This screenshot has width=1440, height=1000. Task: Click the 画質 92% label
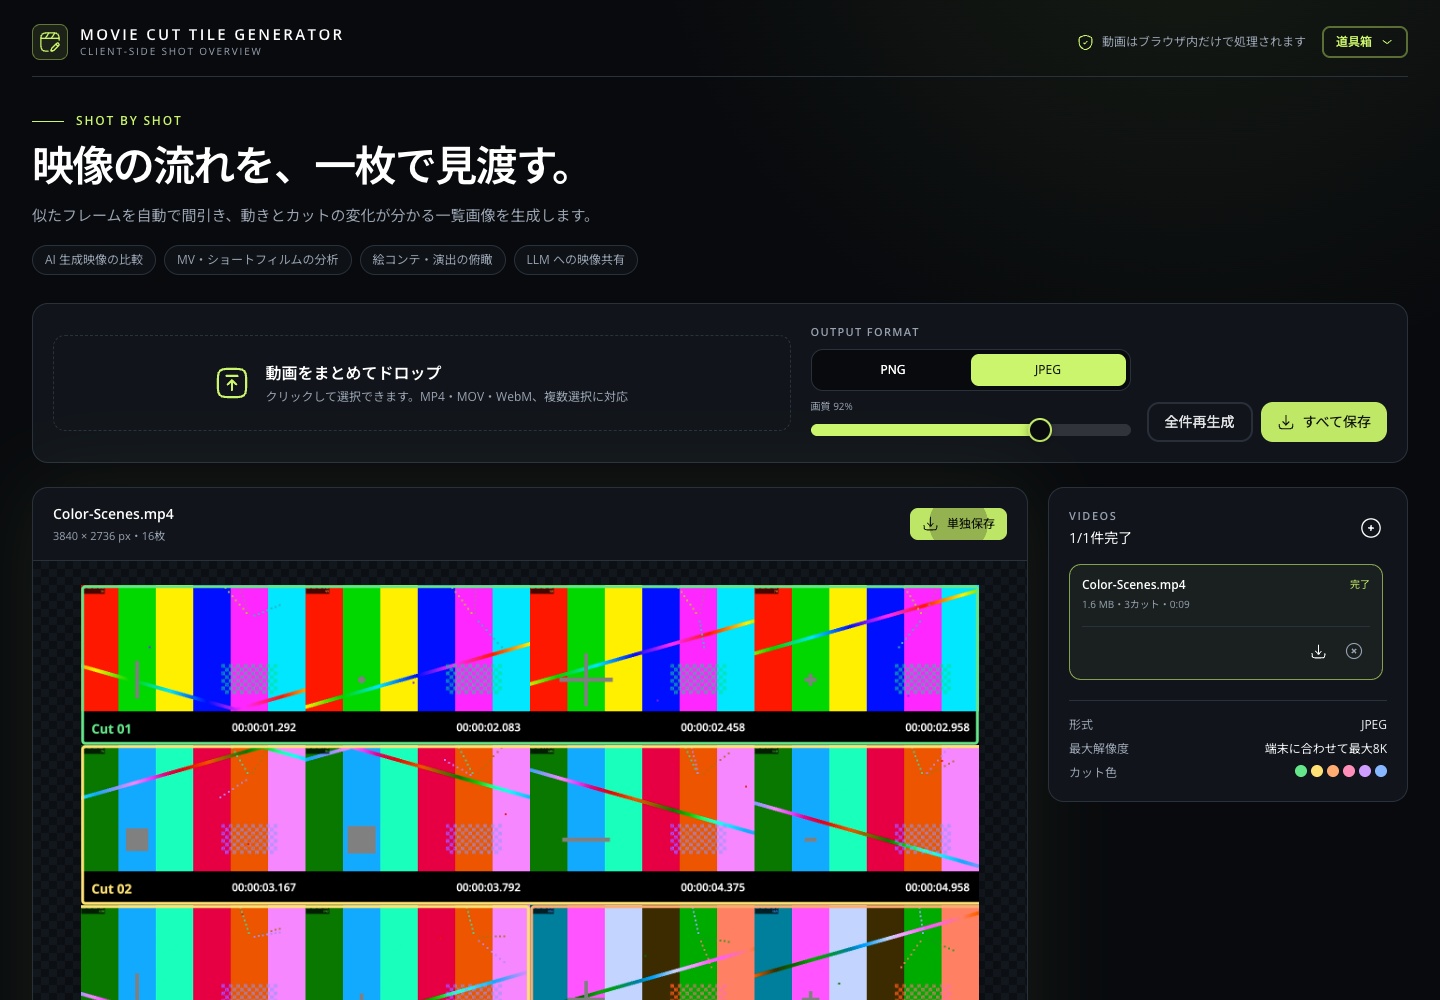click(832, 407)
